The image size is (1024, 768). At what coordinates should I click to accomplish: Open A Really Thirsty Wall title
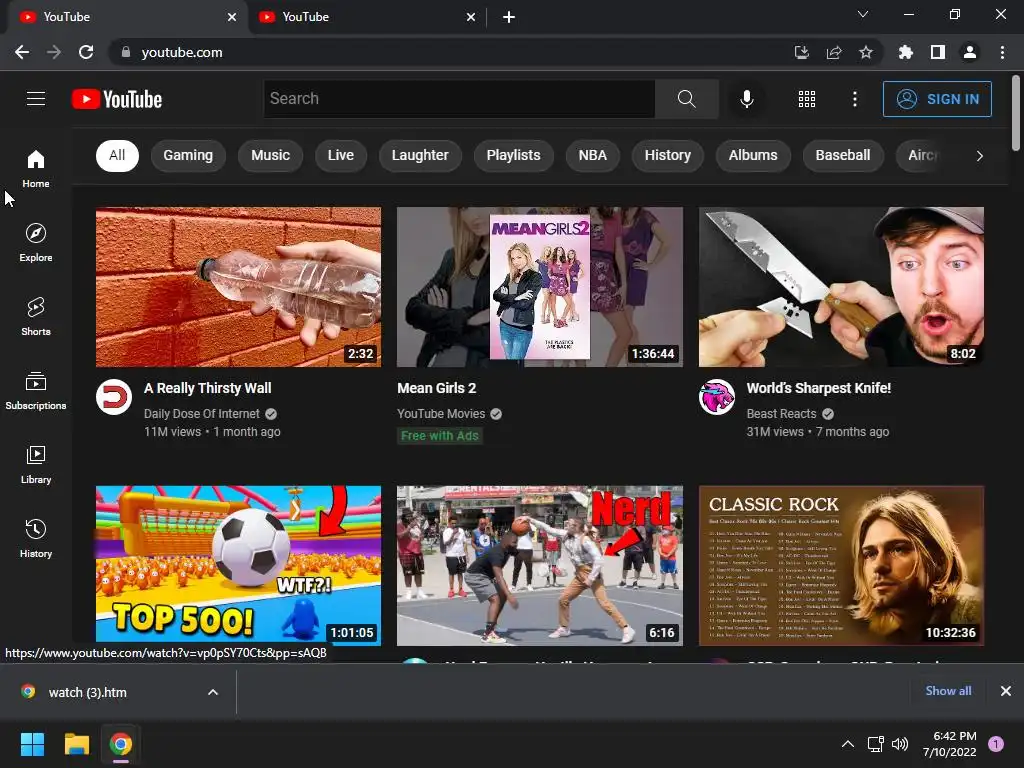coord(208,388)
